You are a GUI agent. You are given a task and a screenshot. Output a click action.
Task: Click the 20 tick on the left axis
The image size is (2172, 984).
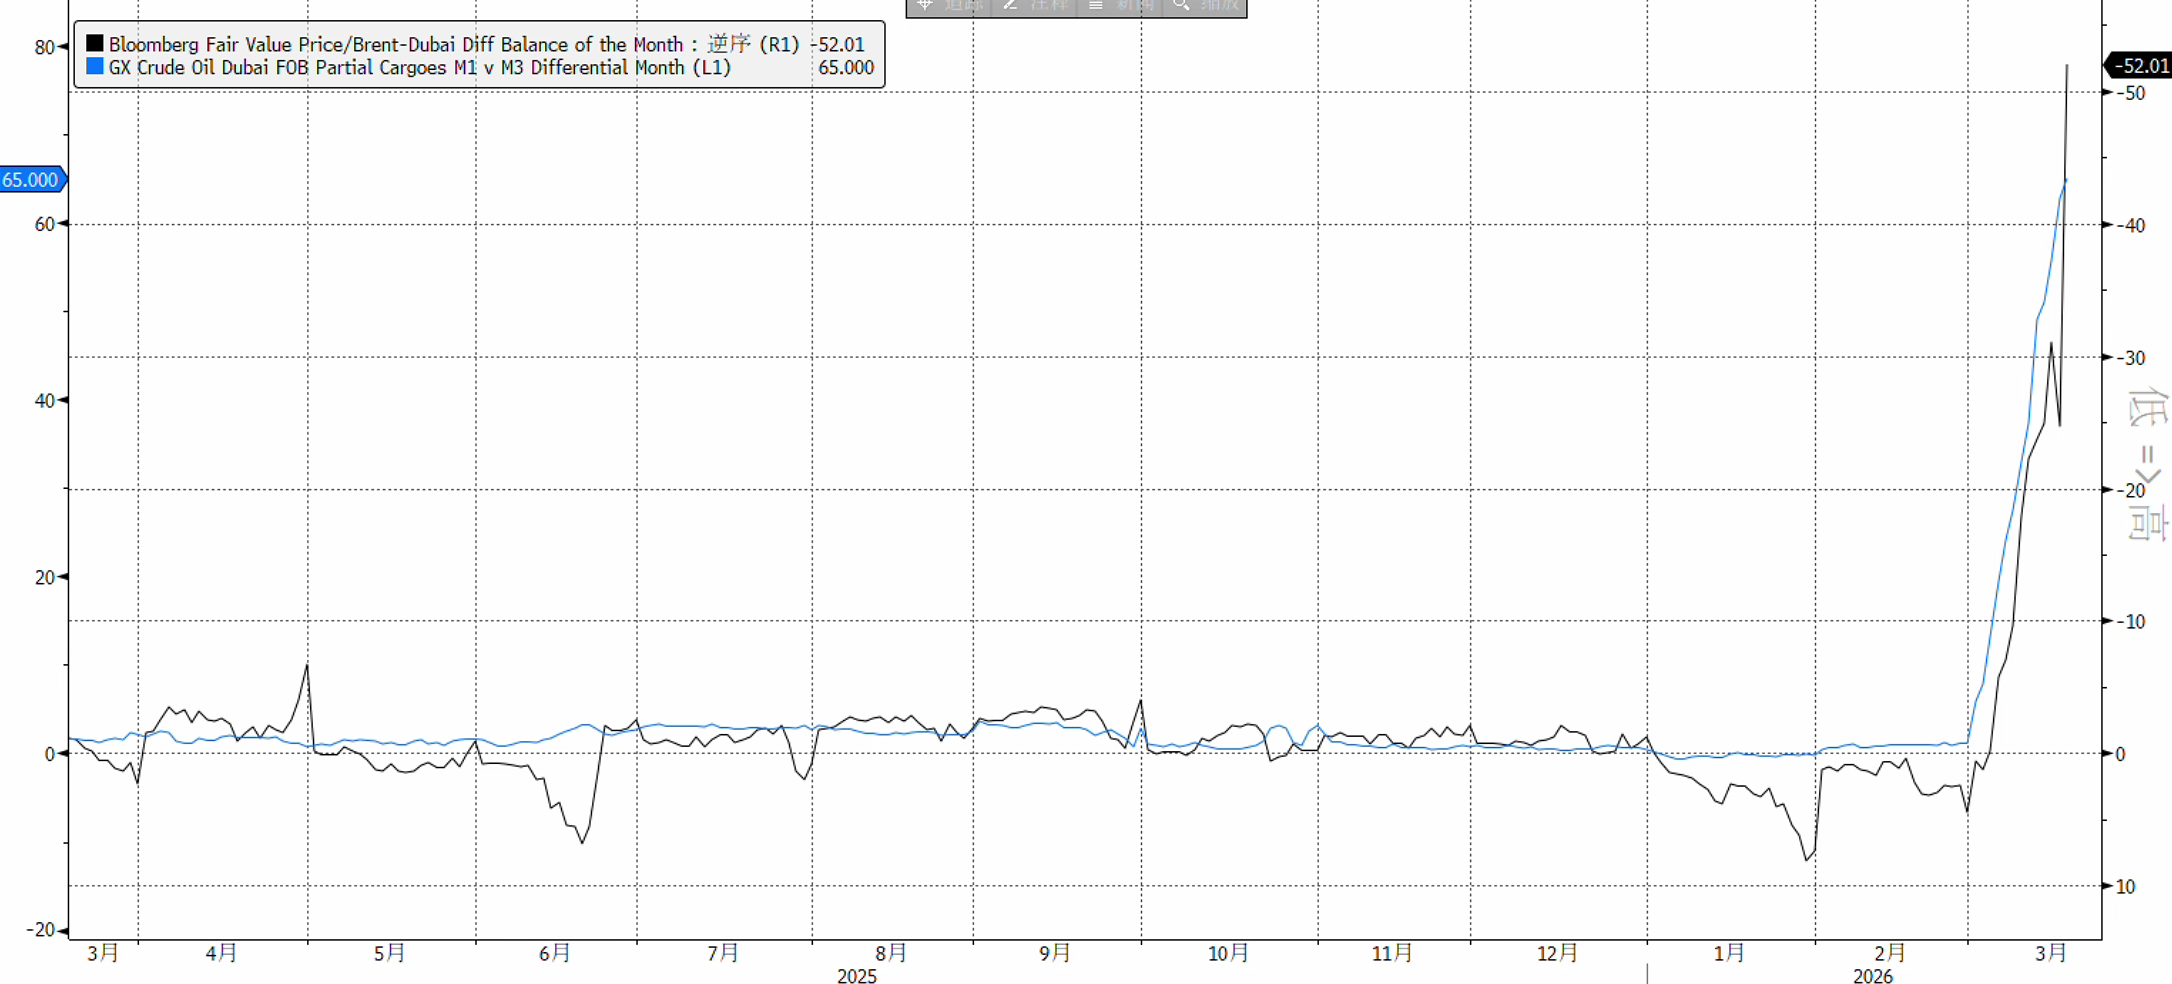[x=44, y=577]
